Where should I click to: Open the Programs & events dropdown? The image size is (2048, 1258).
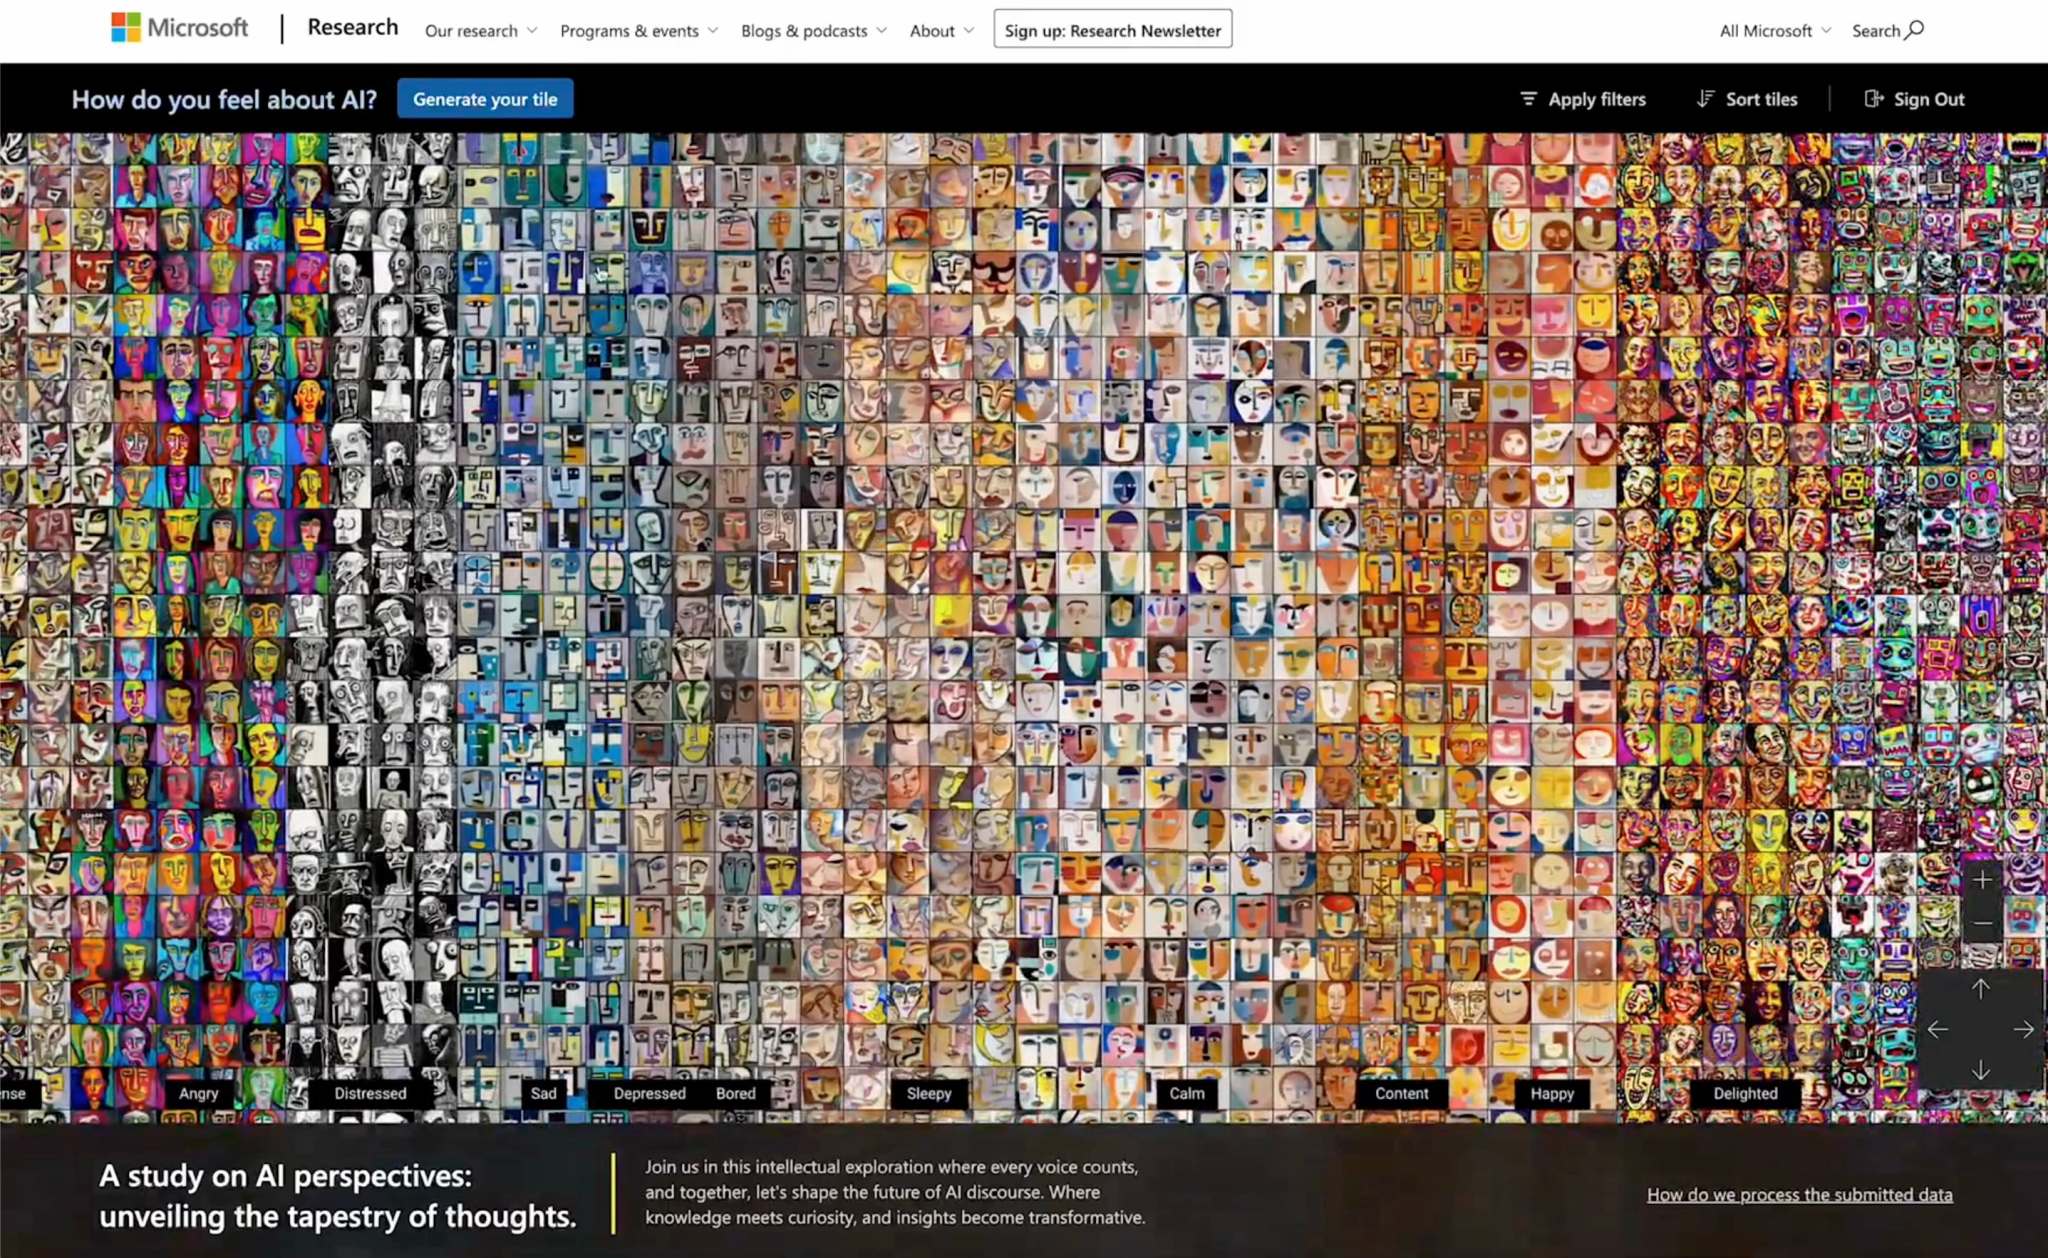(x=638, y=30)
